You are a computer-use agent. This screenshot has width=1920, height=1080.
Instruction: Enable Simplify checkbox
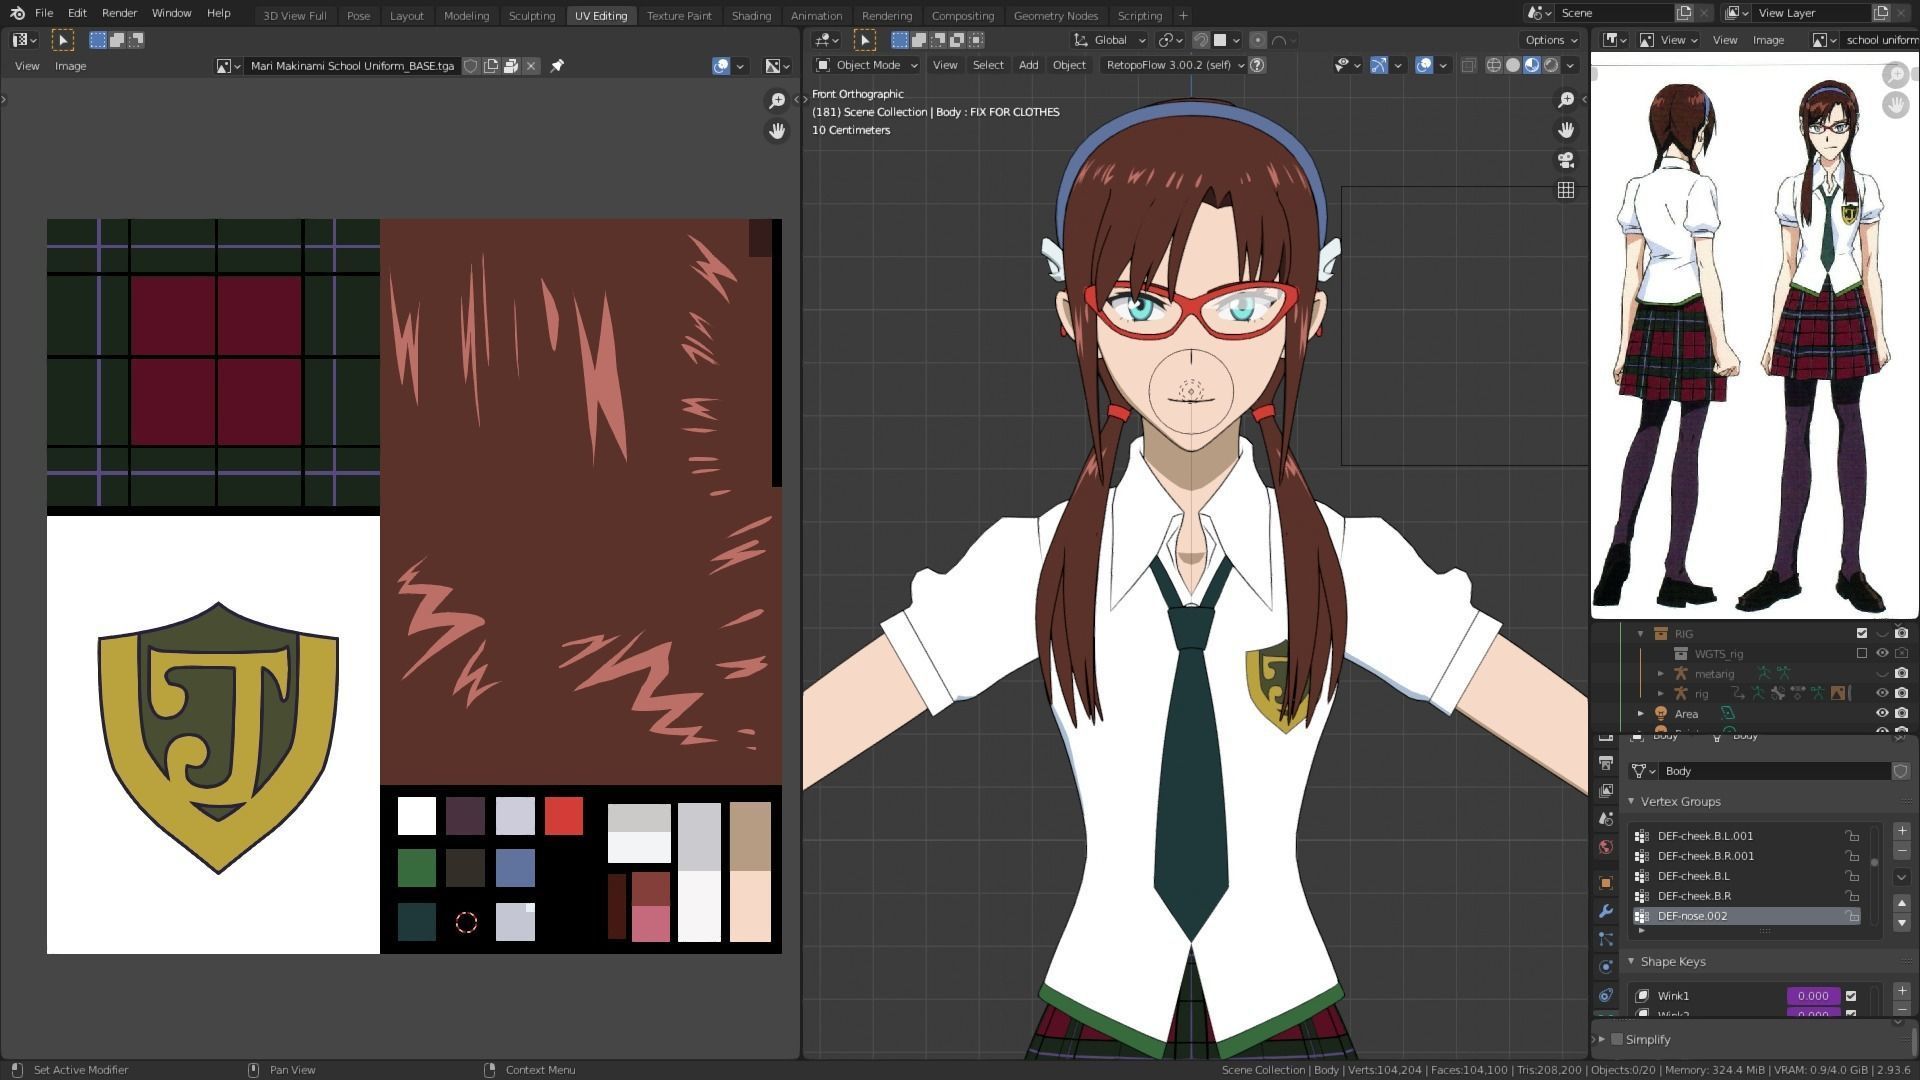1617,1040
